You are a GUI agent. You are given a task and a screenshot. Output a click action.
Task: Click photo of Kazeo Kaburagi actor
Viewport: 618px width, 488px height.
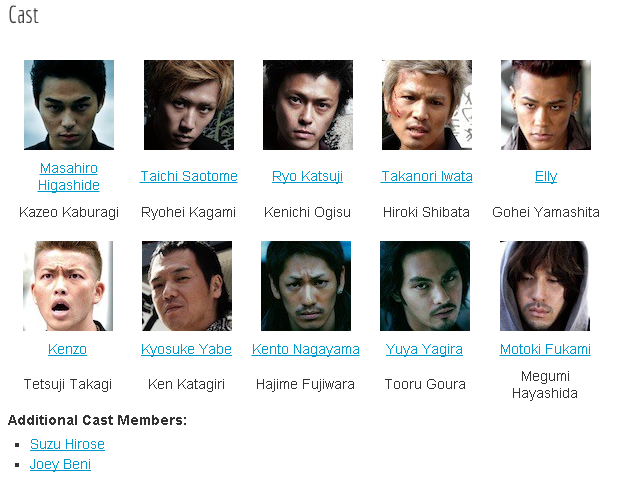point(69,105)
